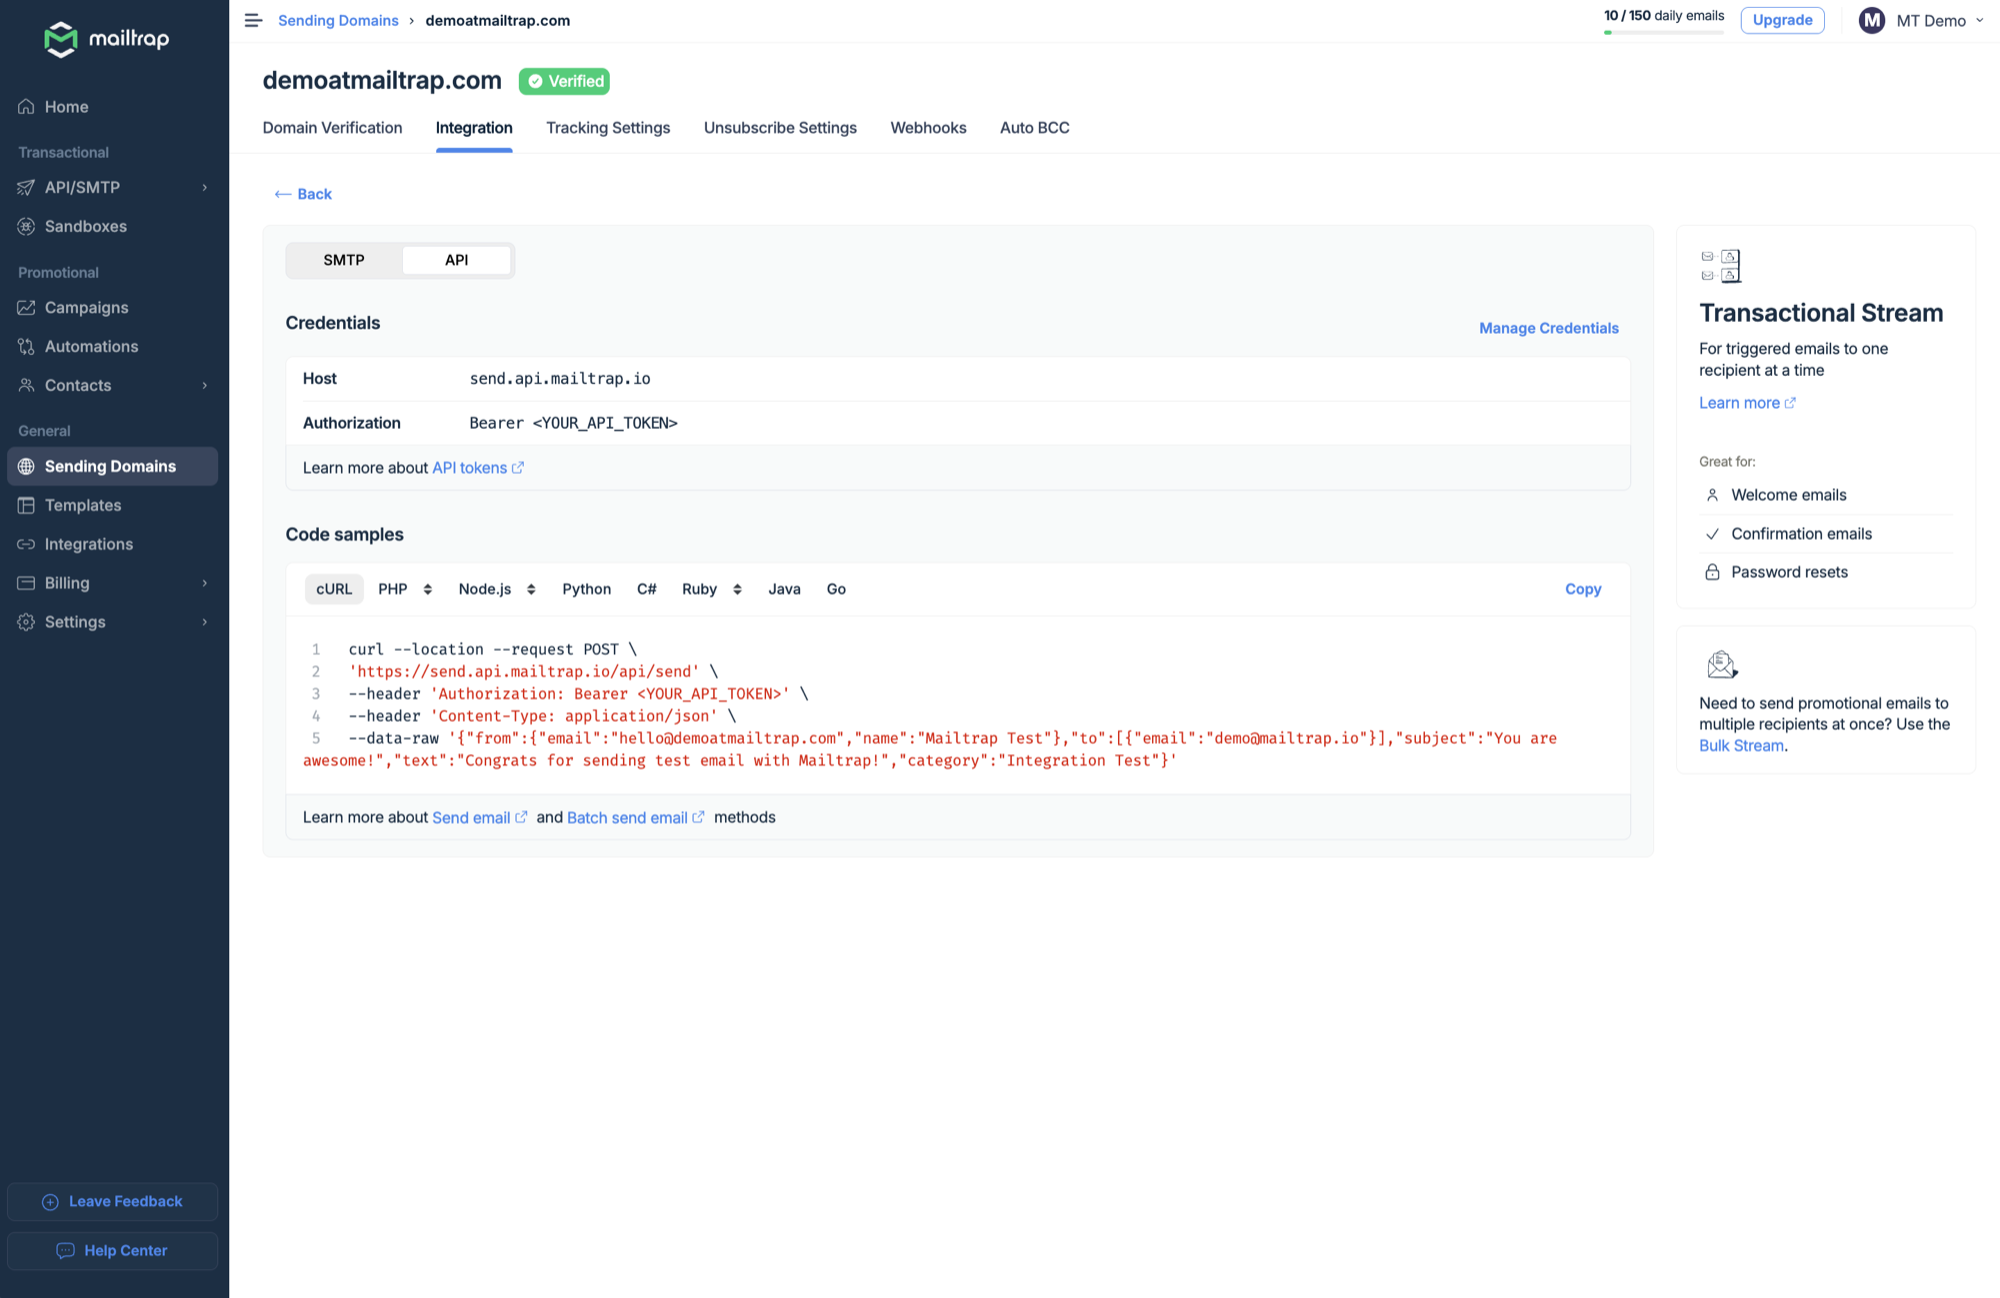
Task: Select the API toggle option
Action: point(456,260)
